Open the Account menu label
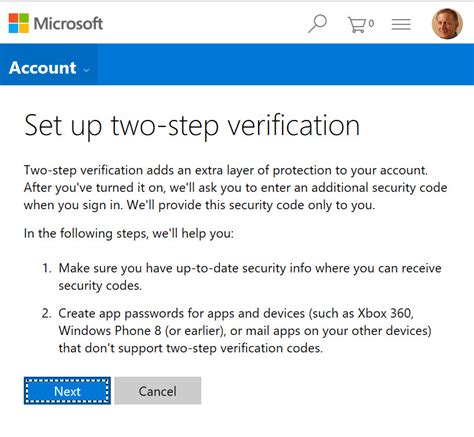Image resolution: width=474 pixels, height=437 pixels. (43, 68)
